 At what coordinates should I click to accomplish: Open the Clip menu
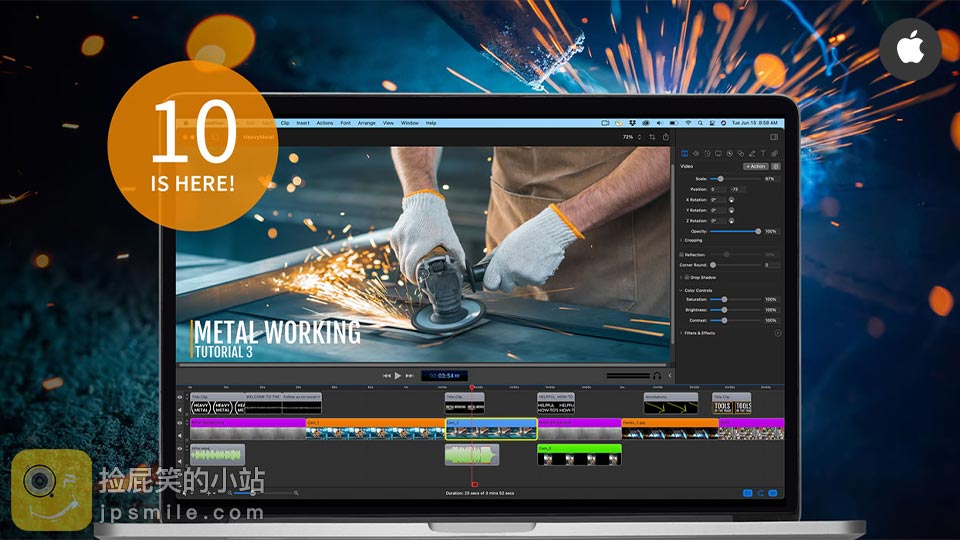(x=285, y=123)
